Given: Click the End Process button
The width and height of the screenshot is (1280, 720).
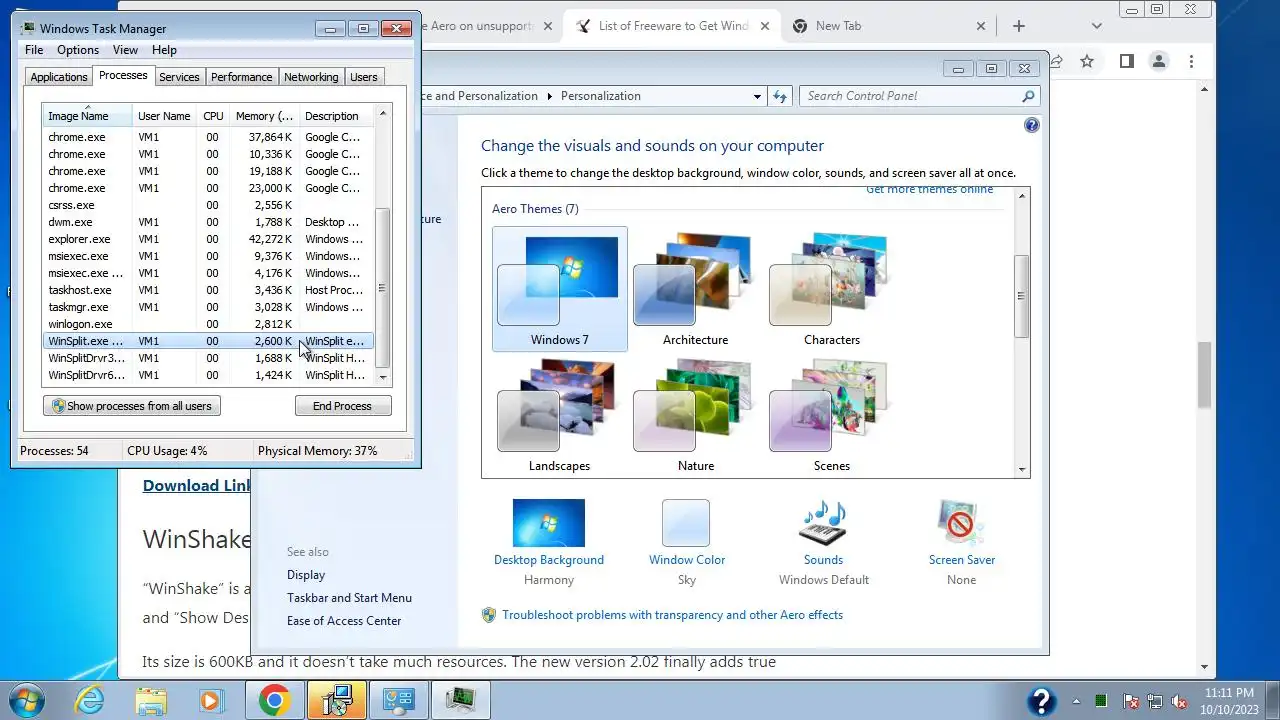Looking at the screenshot, I should point(342,406).
